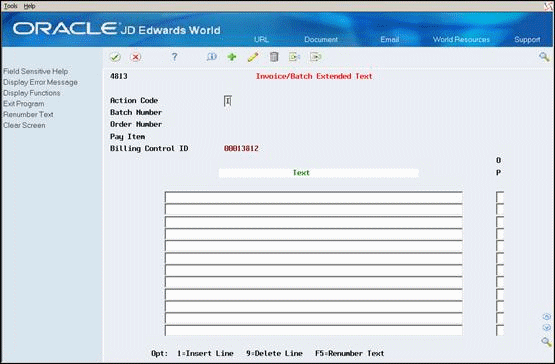
Task: Click the pencil Change icon
Action: [x=253, y=57]
